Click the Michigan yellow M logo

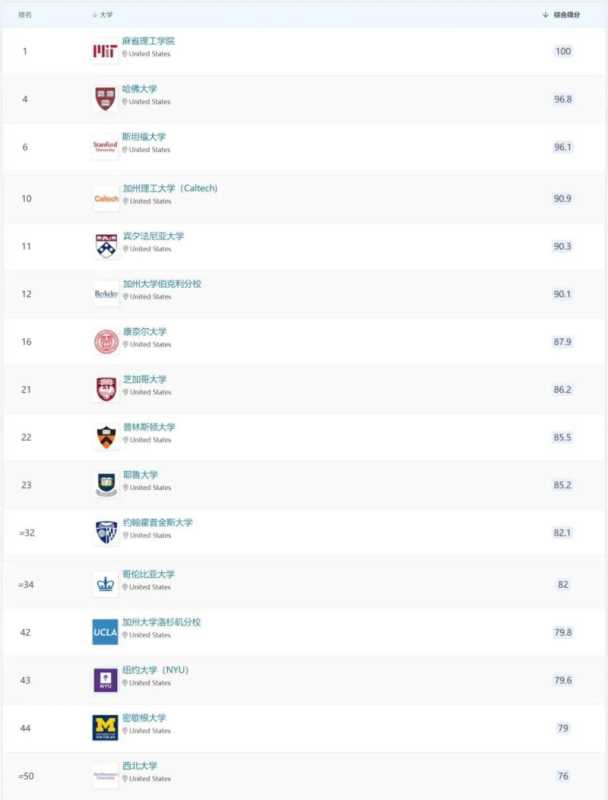tap(105, 728)
